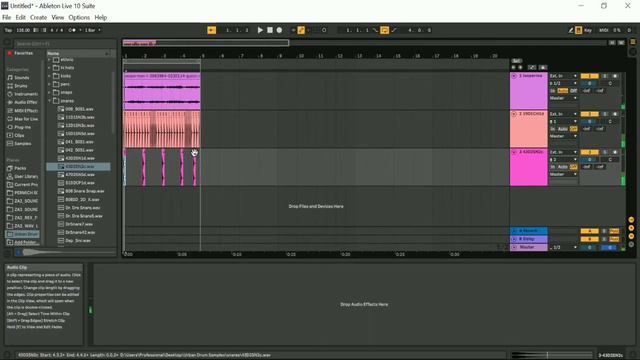Click the Arrangement Record button

pyautogui.click(x=279, y=30)
